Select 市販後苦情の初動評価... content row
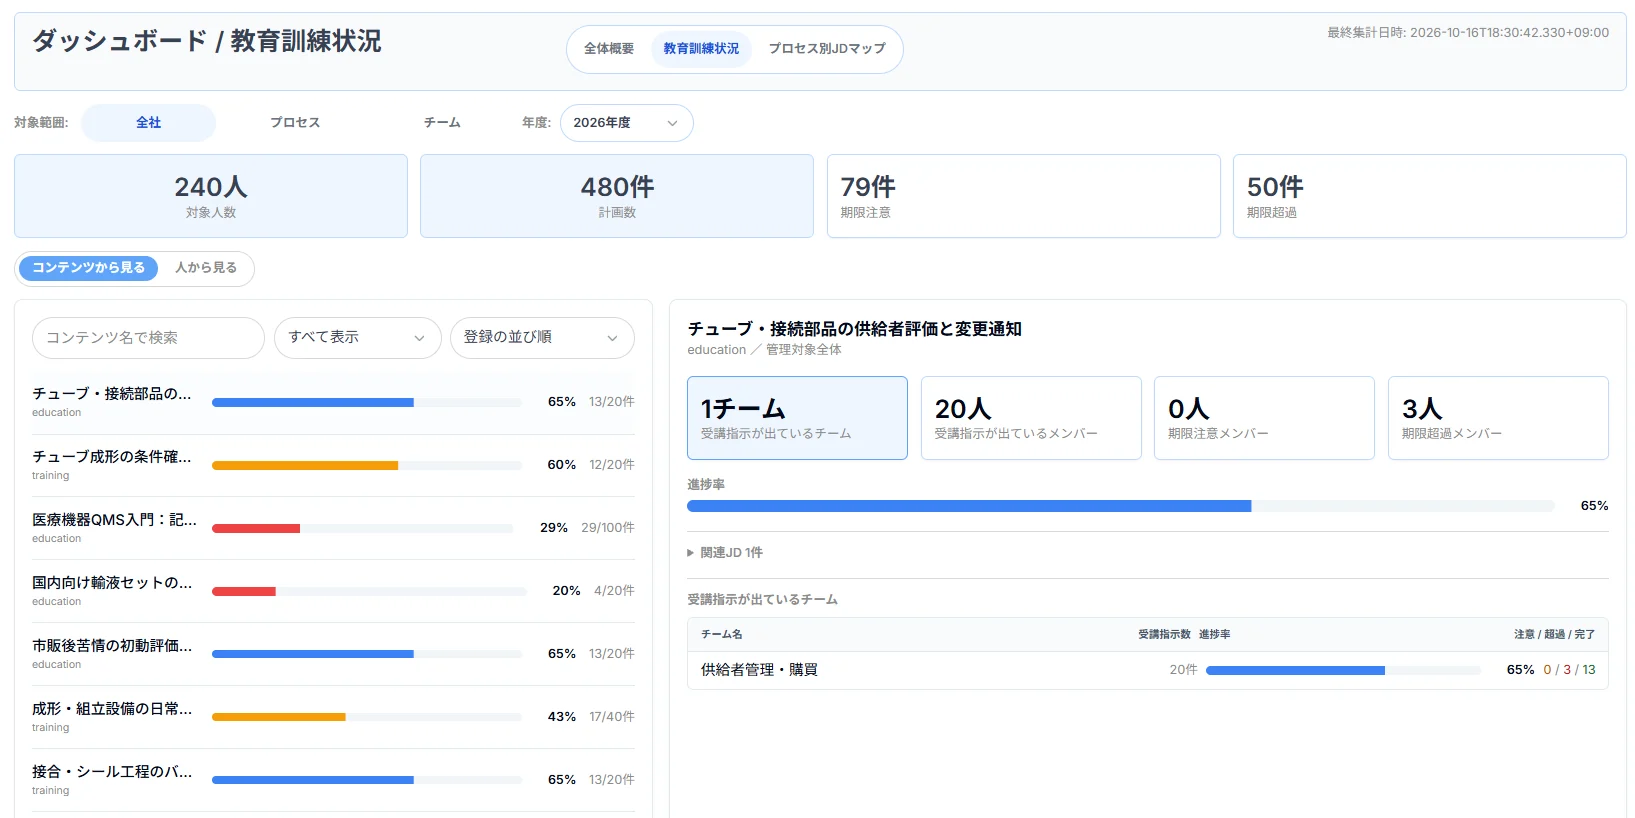The height and width of the screenshot is (818, 1635). [333, 655]
